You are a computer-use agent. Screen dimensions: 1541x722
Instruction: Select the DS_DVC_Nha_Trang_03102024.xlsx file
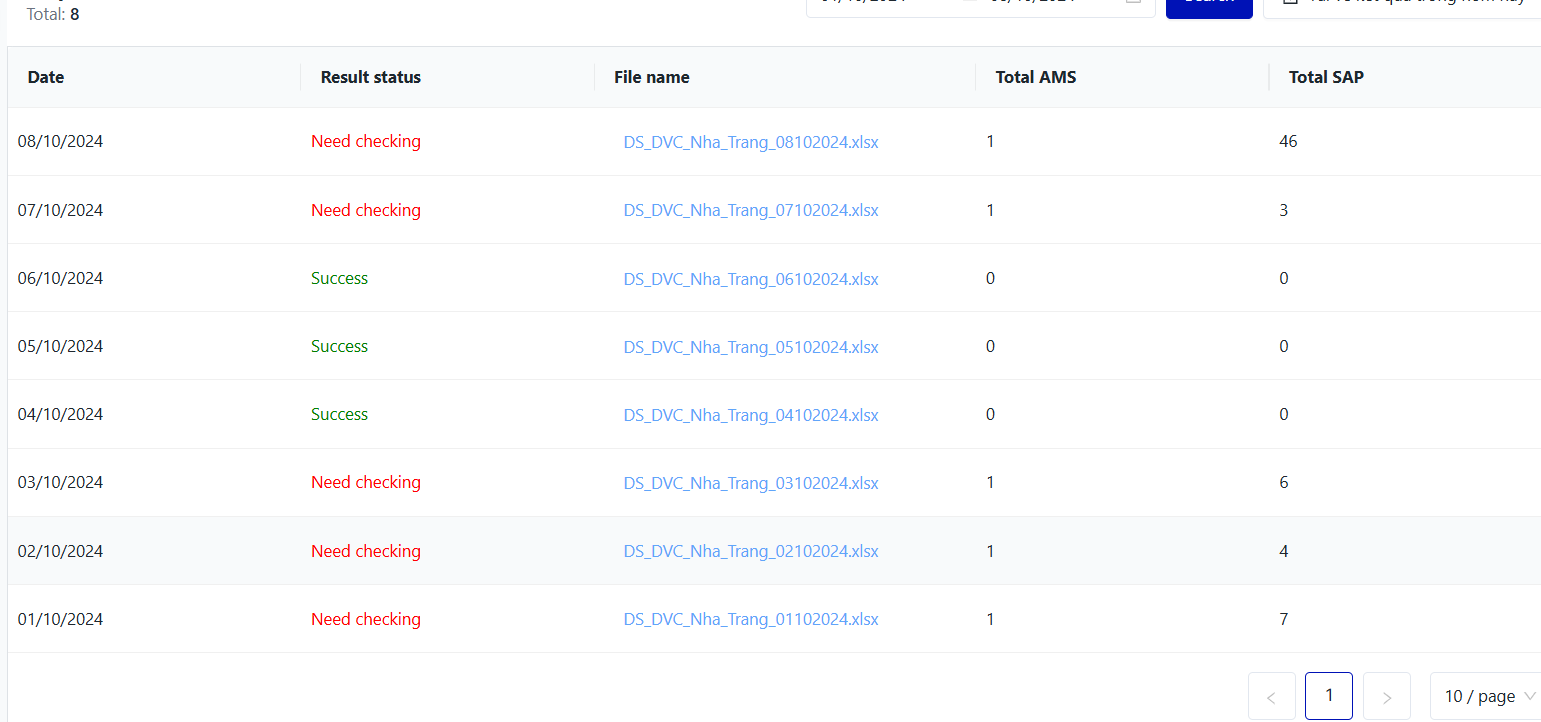tap(751, 483)
